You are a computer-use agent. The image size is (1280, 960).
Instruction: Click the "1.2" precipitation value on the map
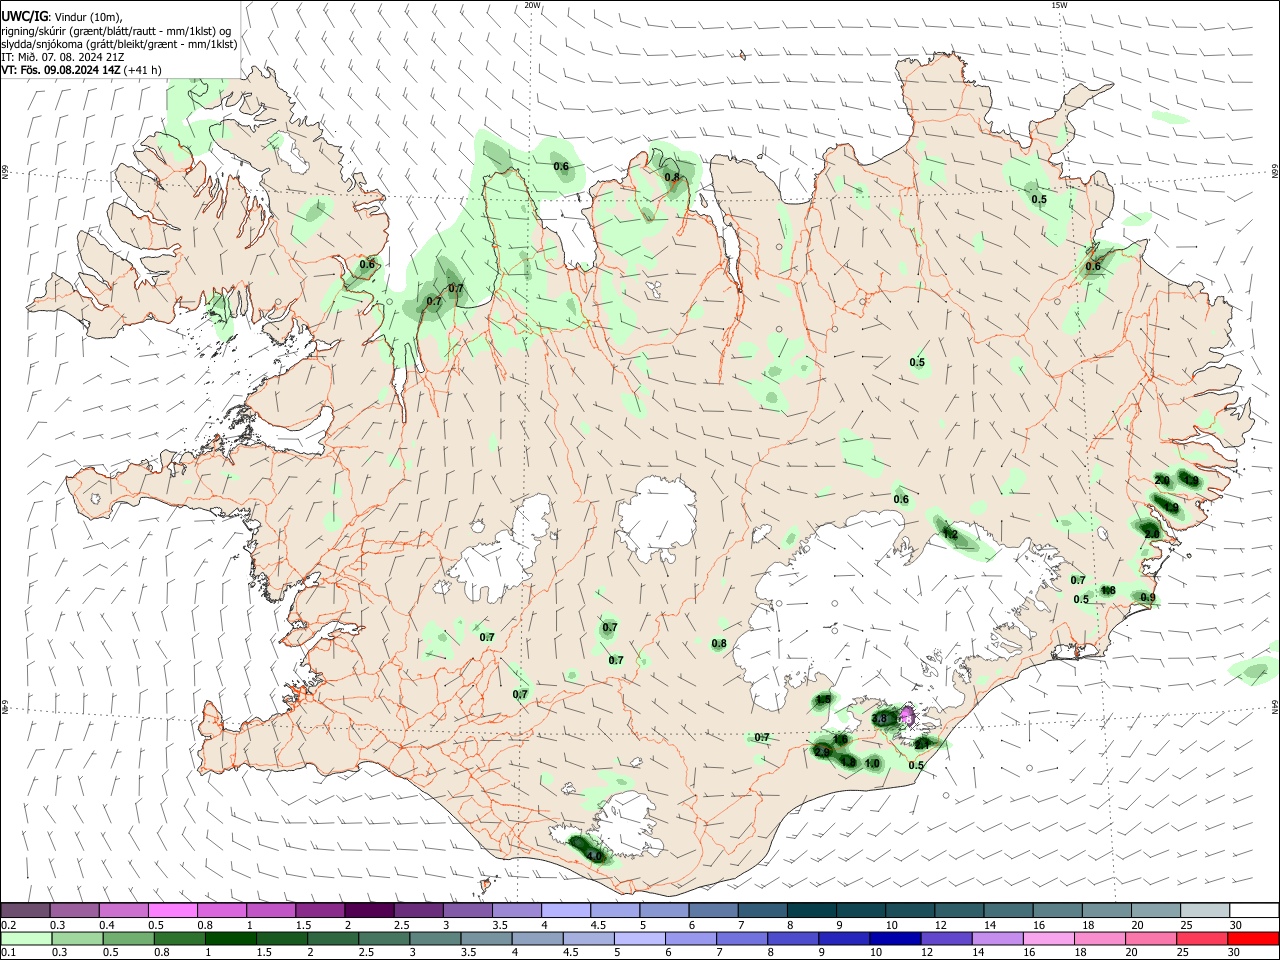[950, 535]
